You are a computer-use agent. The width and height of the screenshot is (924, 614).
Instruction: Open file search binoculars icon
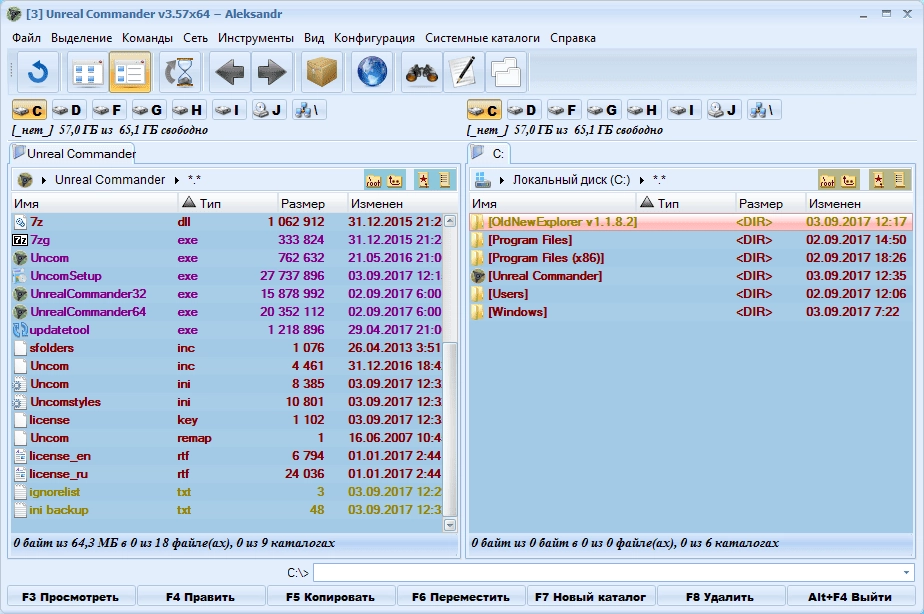click(x=422, y=72)
